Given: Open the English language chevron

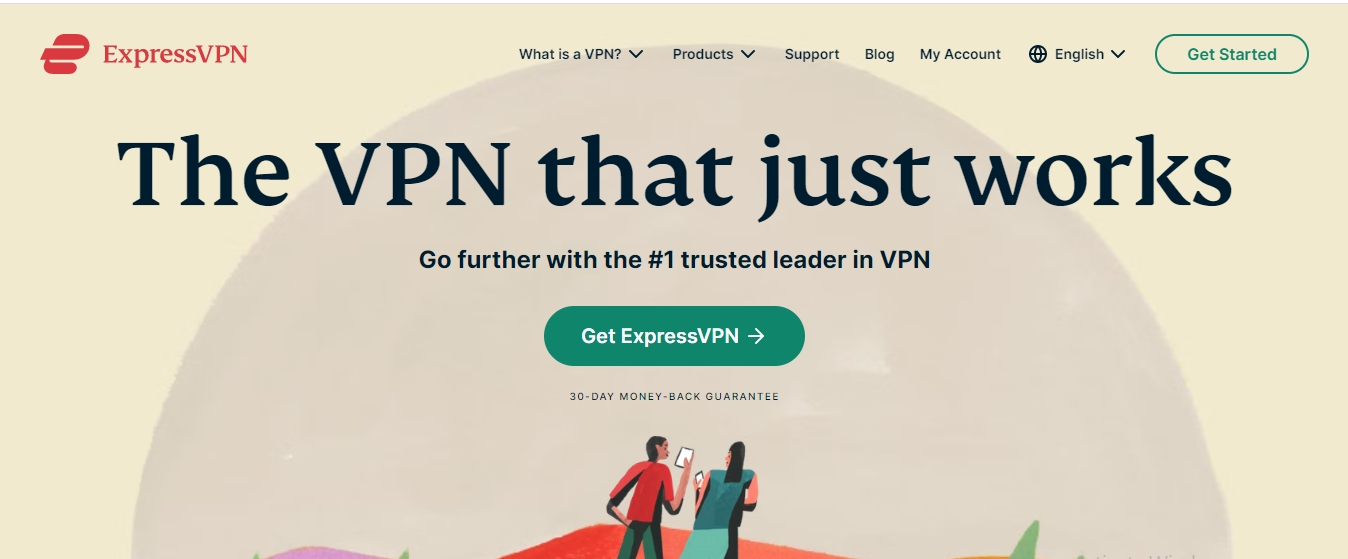Looking at the screenshot, I should click(x=1118, y=54).
